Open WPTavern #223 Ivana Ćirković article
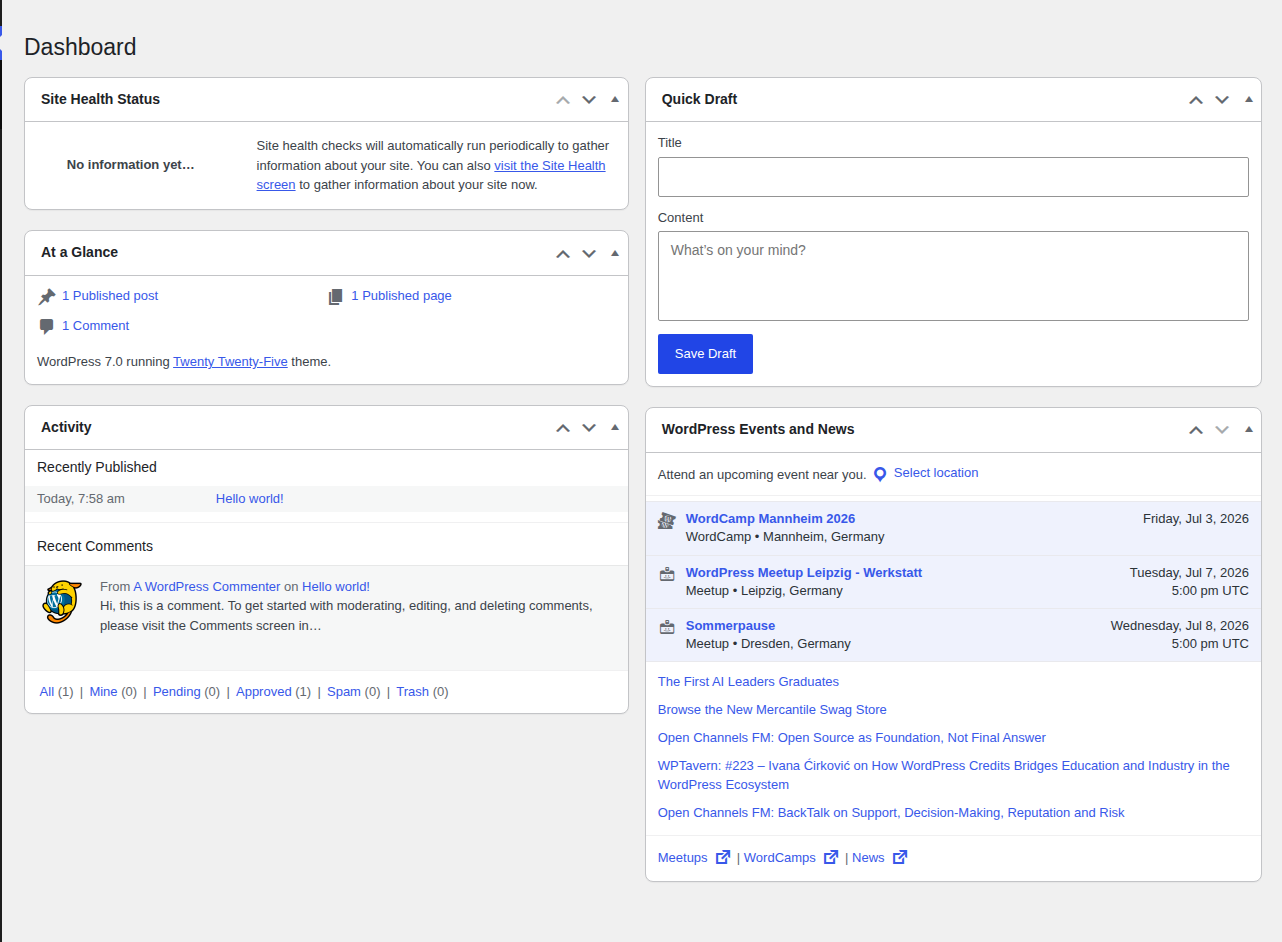The height and width of the screenshot is (942, 1282). [x=944, y=775]
